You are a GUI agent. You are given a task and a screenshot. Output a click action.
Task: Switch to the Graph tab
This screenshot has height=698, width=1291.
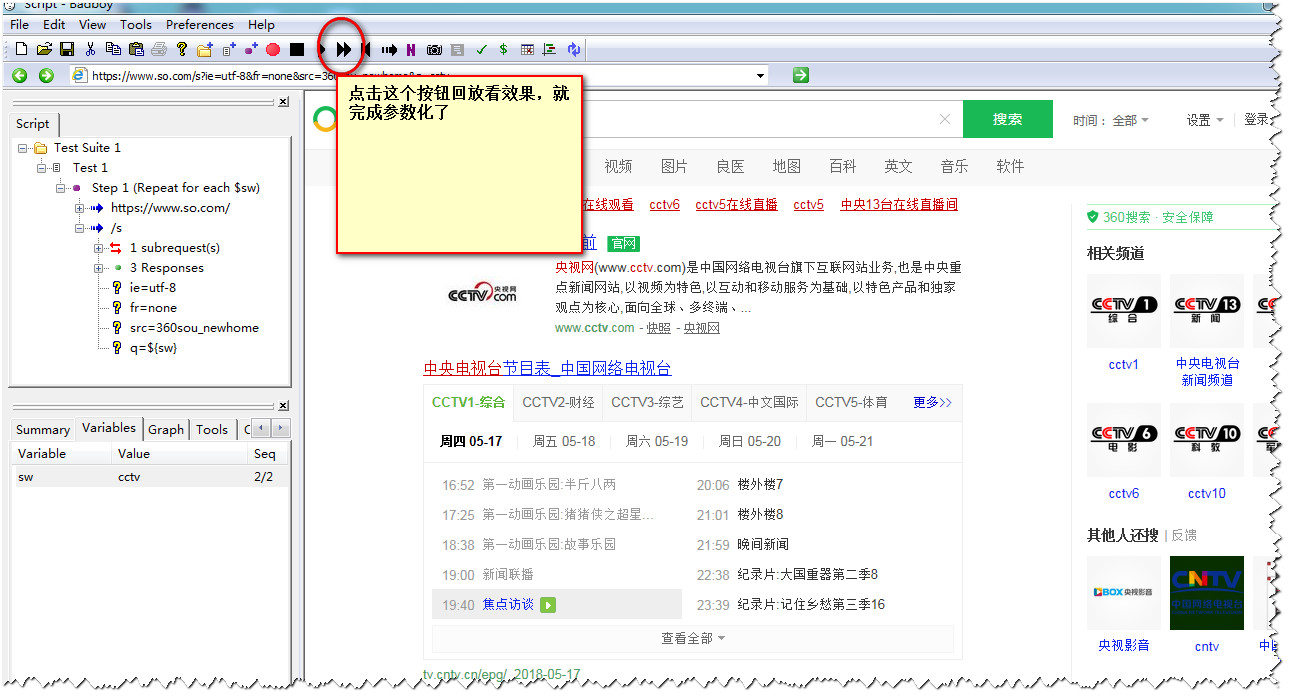tap(166, 429)
